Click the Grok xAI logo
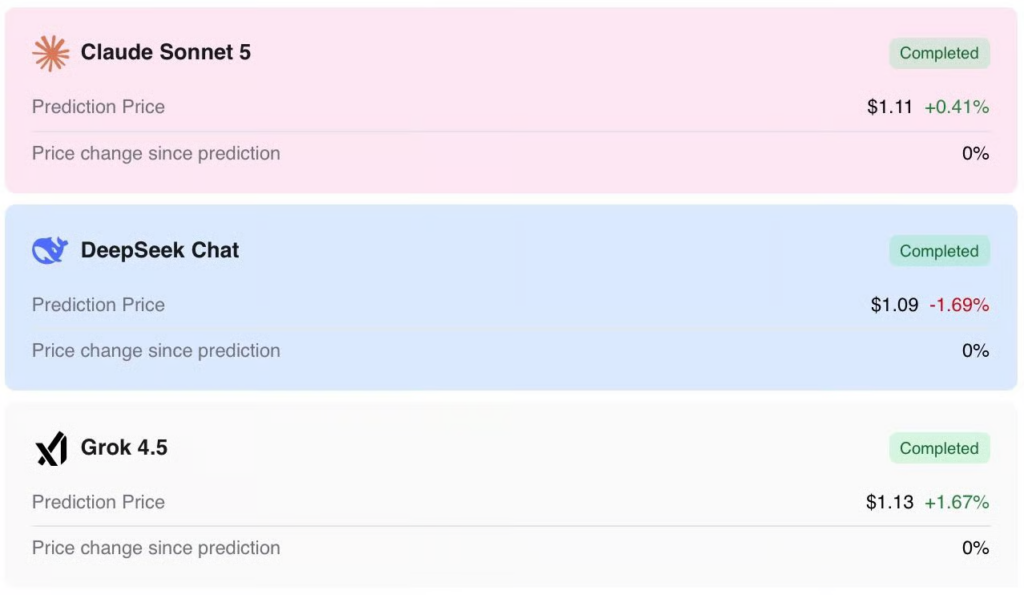 pyautogui.click(x=52, y=448)
